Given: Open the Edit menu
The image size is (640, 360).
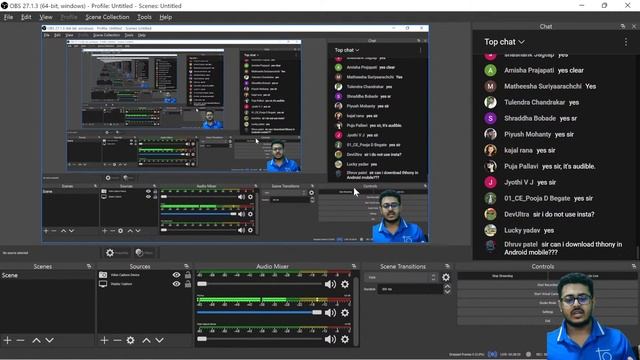Looking at the screenshot, I should point(26,17).
